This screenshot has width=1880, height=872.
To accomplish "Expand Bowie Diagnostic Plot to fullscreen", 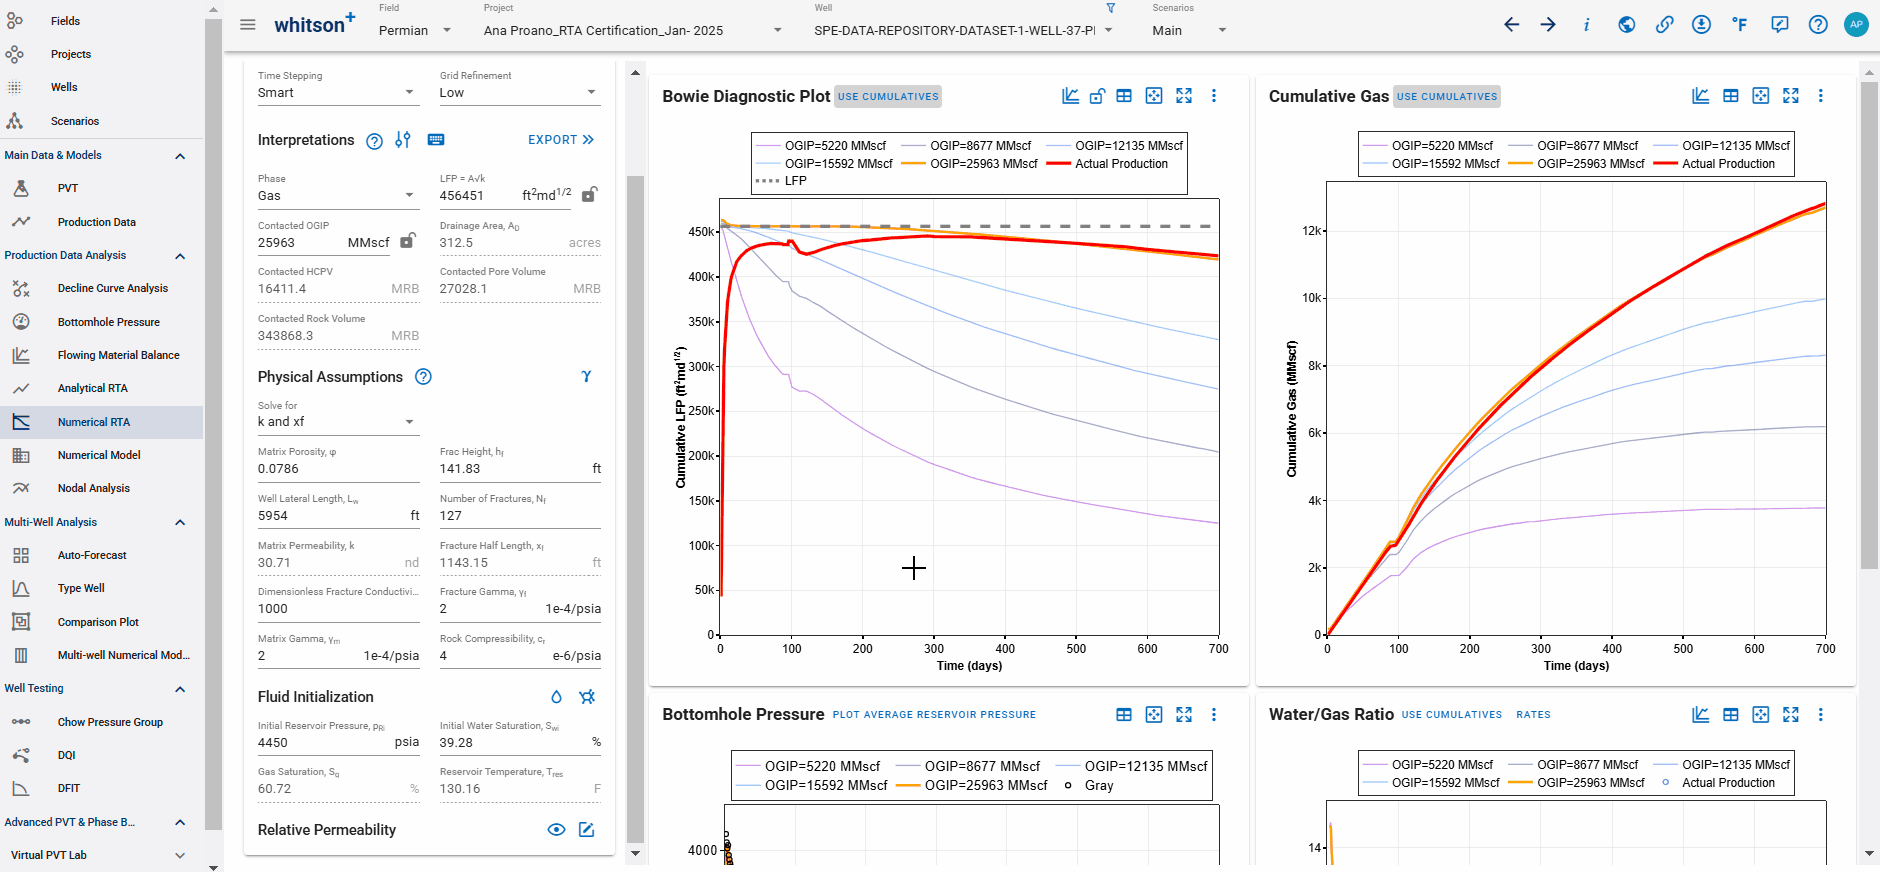I will click(x=1184, y=96).
